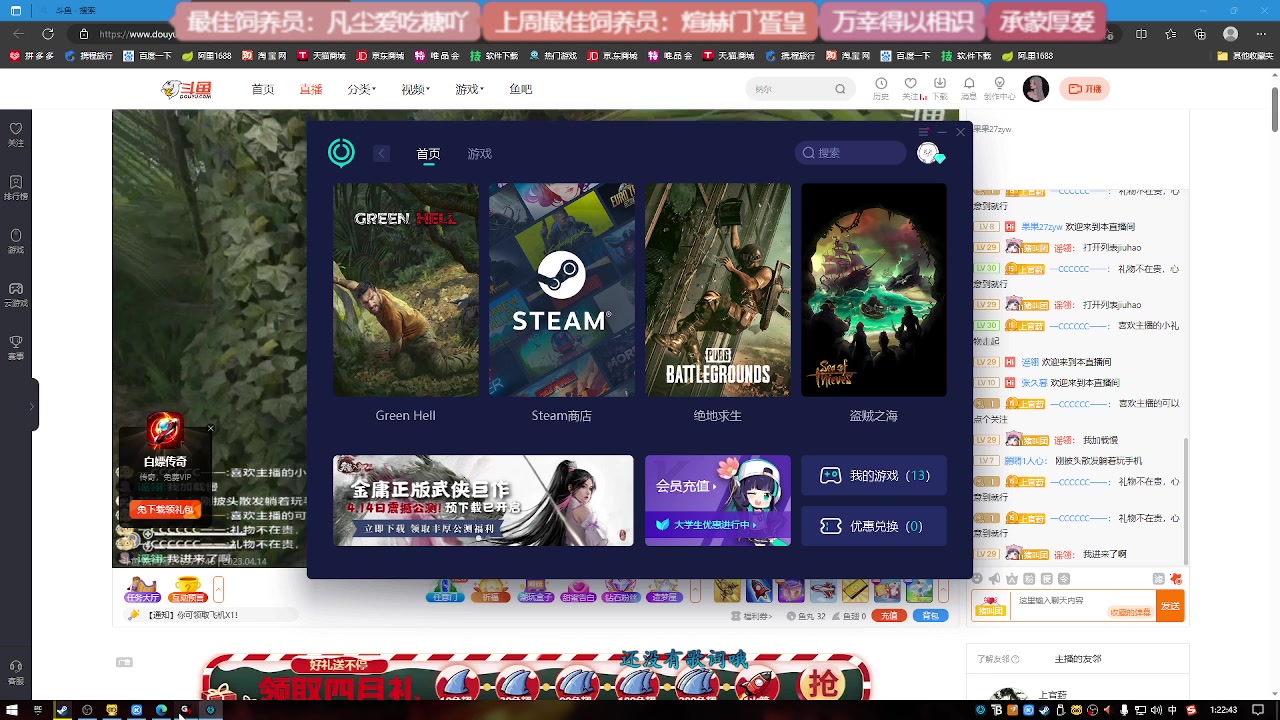The image size is (1280, 720).
Task: Click the launcher search field 搜索
Action: 850,153
